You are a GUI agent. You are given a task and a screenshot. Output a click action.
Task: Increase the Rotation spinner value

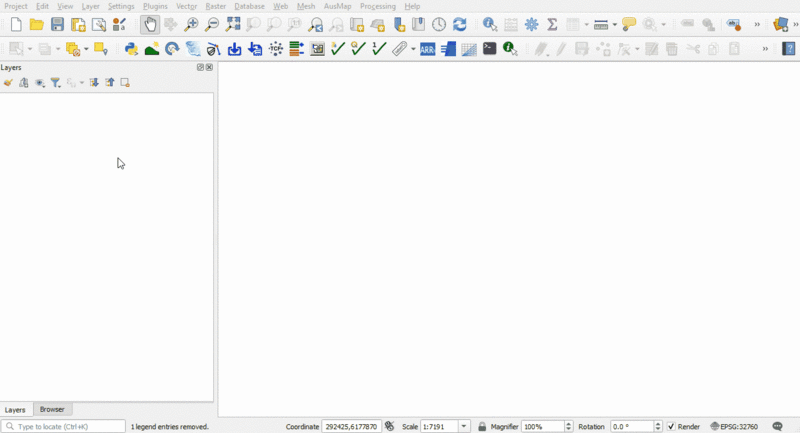click(658, 424)
